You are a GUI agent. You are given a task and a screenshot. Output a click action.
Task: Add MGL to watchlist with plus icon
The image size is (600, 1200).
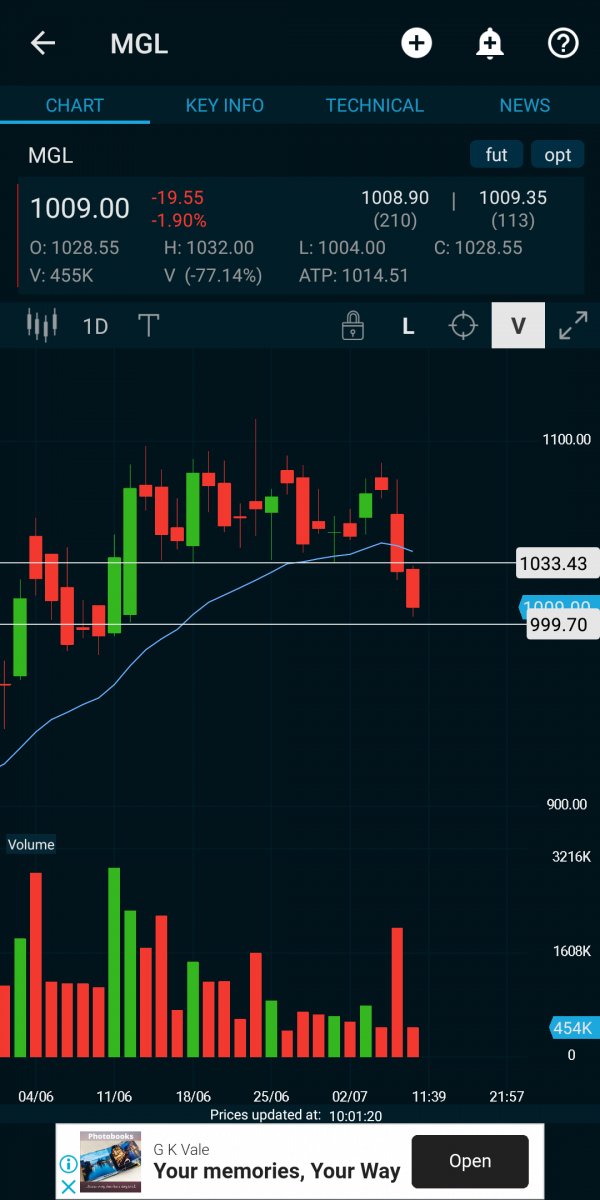click(417, 43)
